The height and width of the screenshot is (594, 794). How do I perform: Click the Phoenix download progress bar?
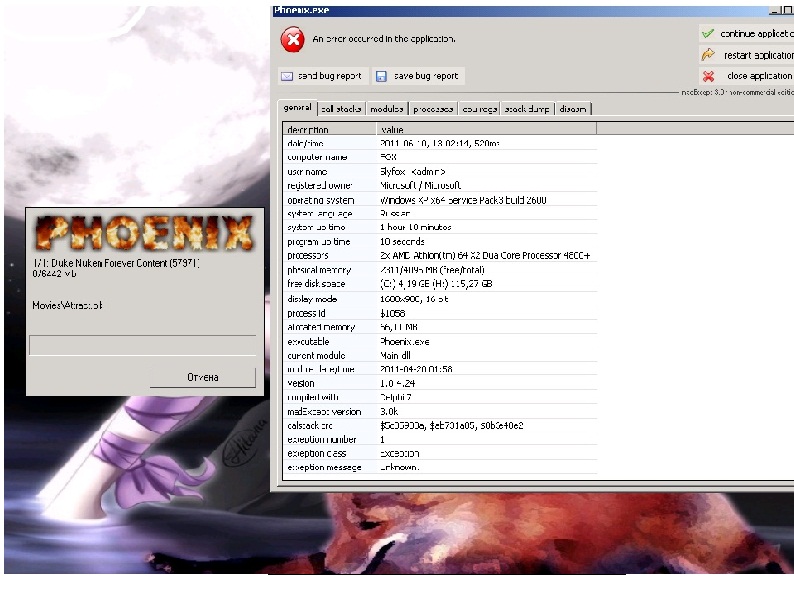(142, 345)
